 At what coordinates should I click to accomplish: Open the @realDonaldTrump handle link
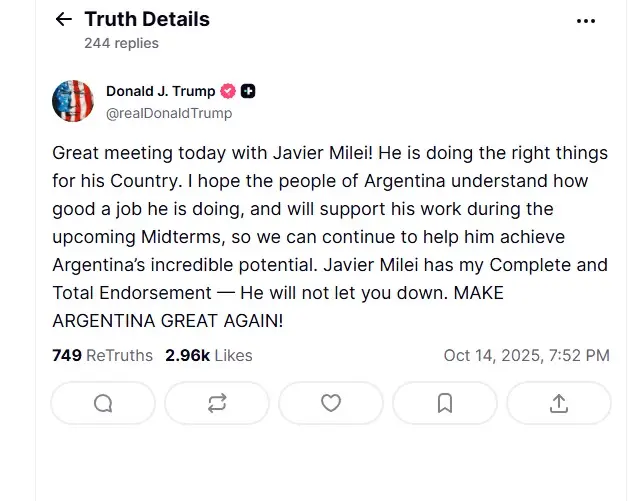click(x=169, y=113)
